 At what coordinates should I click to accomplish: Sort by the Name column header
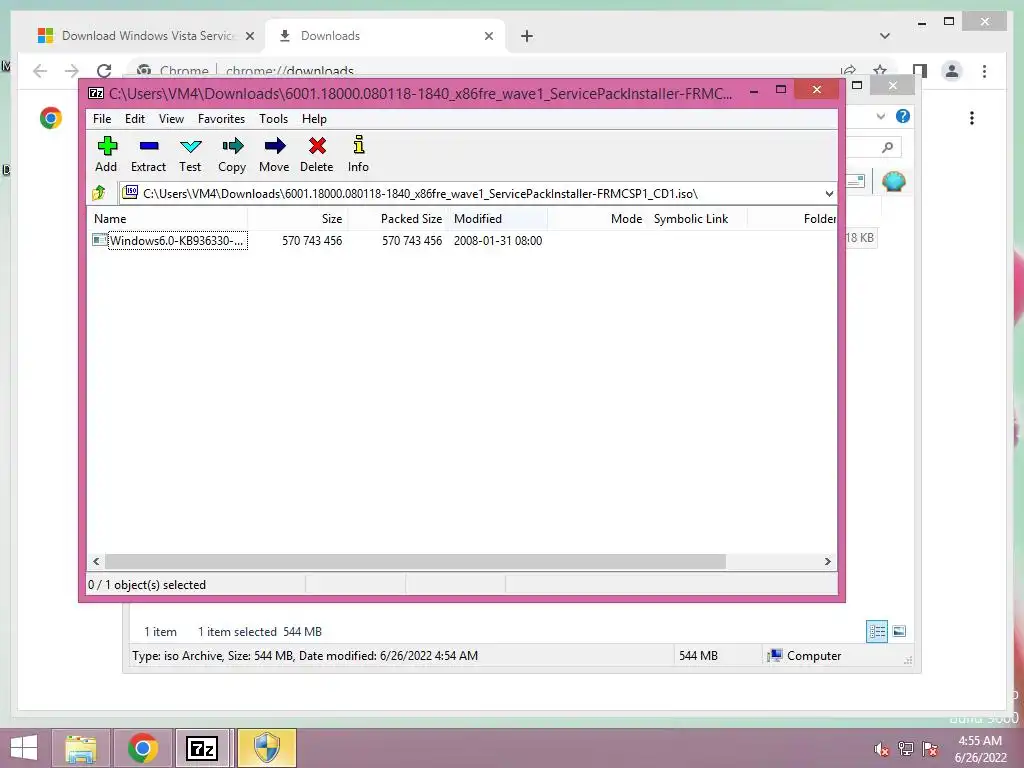click(x=167, y=219)
